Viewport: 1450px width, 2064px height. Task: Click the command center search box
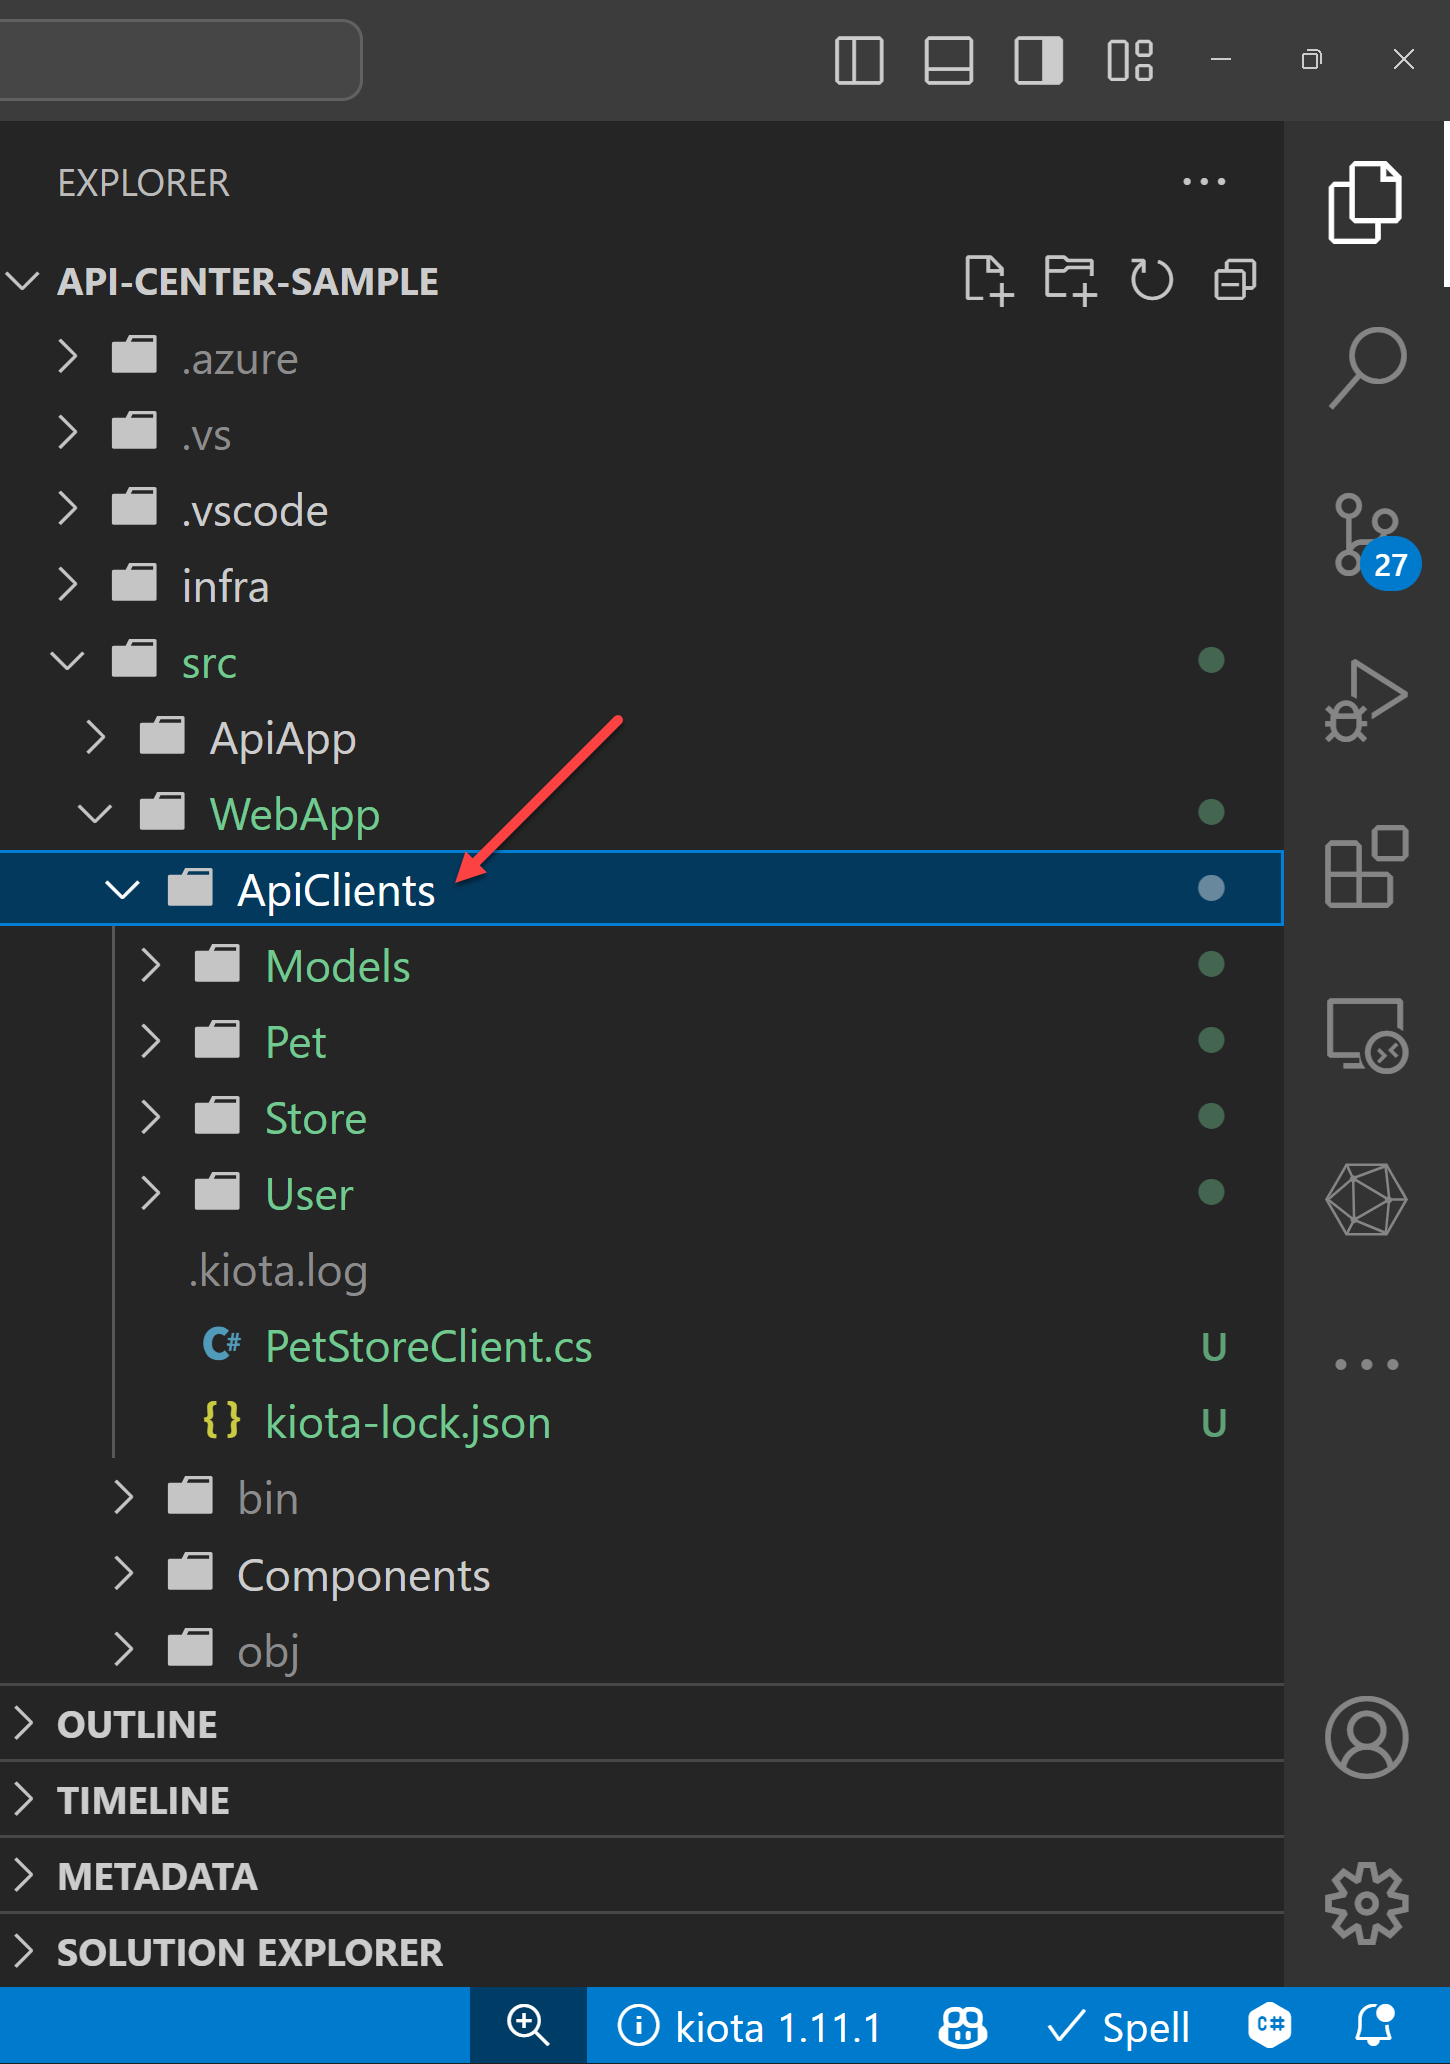(x=180, y=60)
